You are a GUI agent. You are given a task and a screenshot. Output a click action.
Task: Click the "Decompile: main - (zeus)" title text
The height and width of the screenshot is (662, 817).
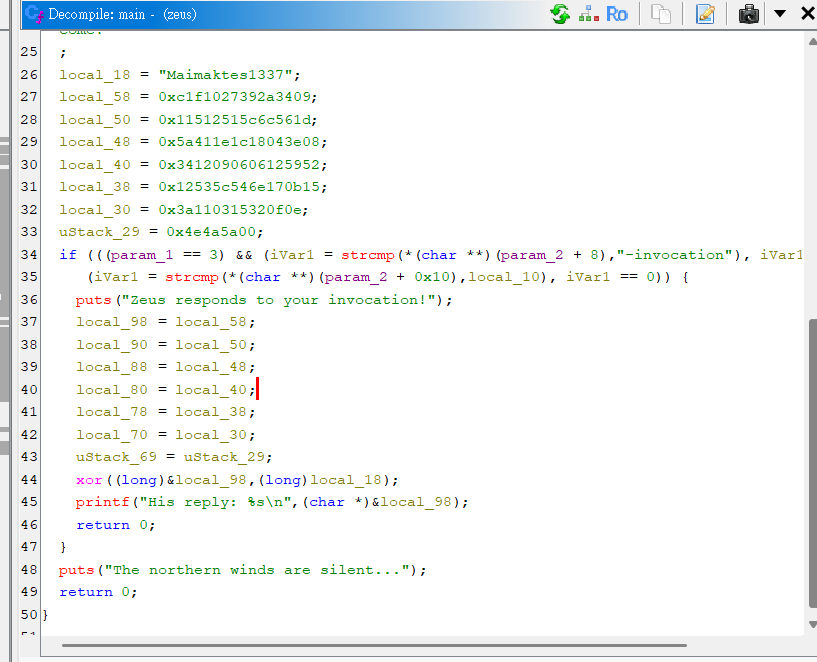tap(122, 14)
